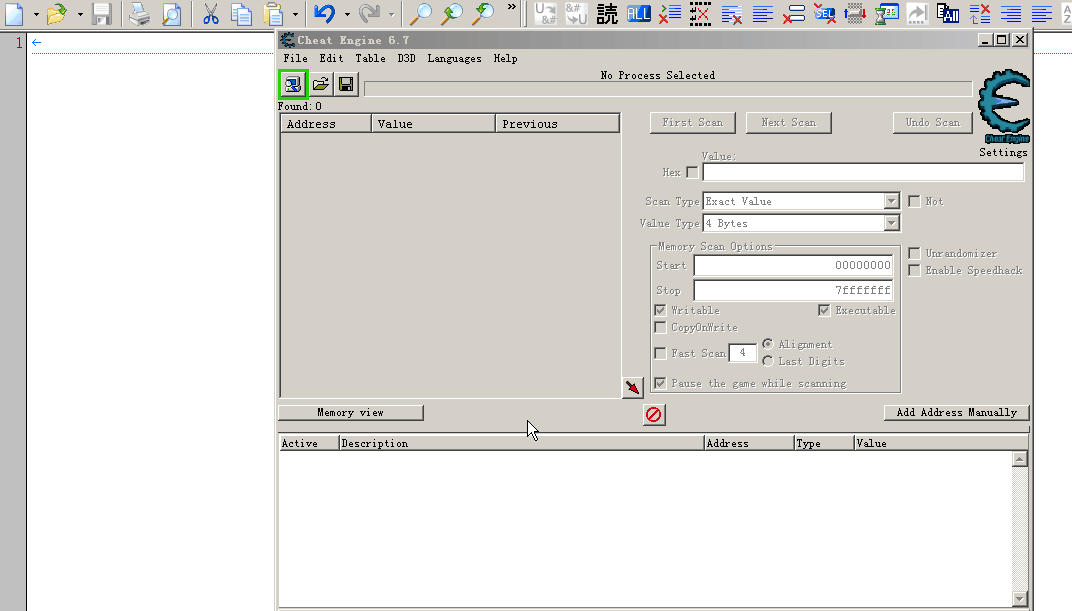This screenshot has width=1072, height=611.
Task: Click inside the scan Value input field
Action: [862, 173]
